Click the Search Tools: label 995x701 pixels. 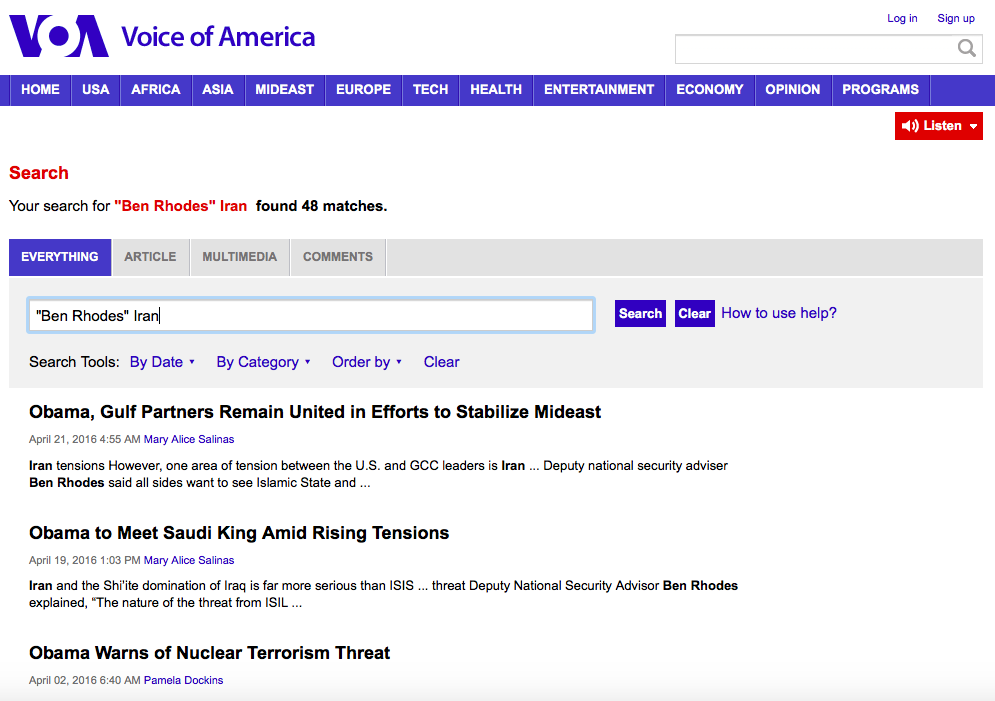point(74,362)
